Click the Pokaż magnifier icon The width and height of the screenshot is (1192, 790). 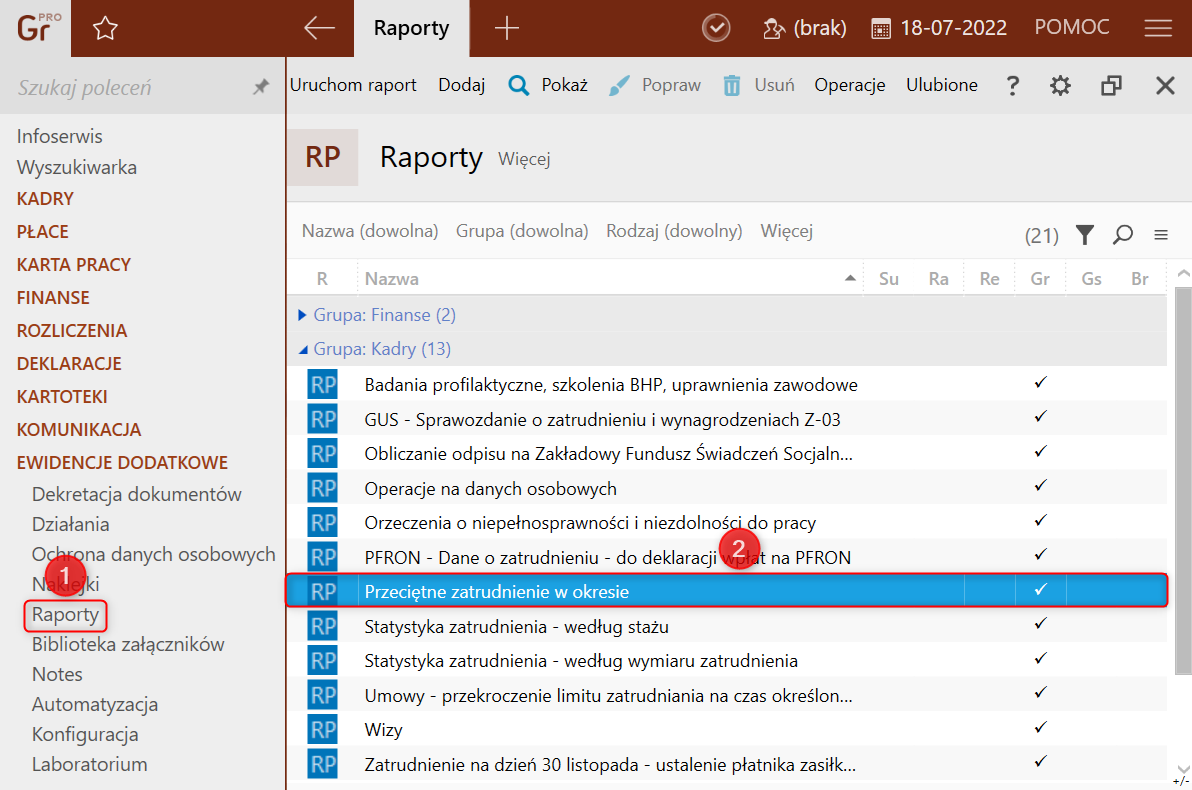(x=518, y=85)
